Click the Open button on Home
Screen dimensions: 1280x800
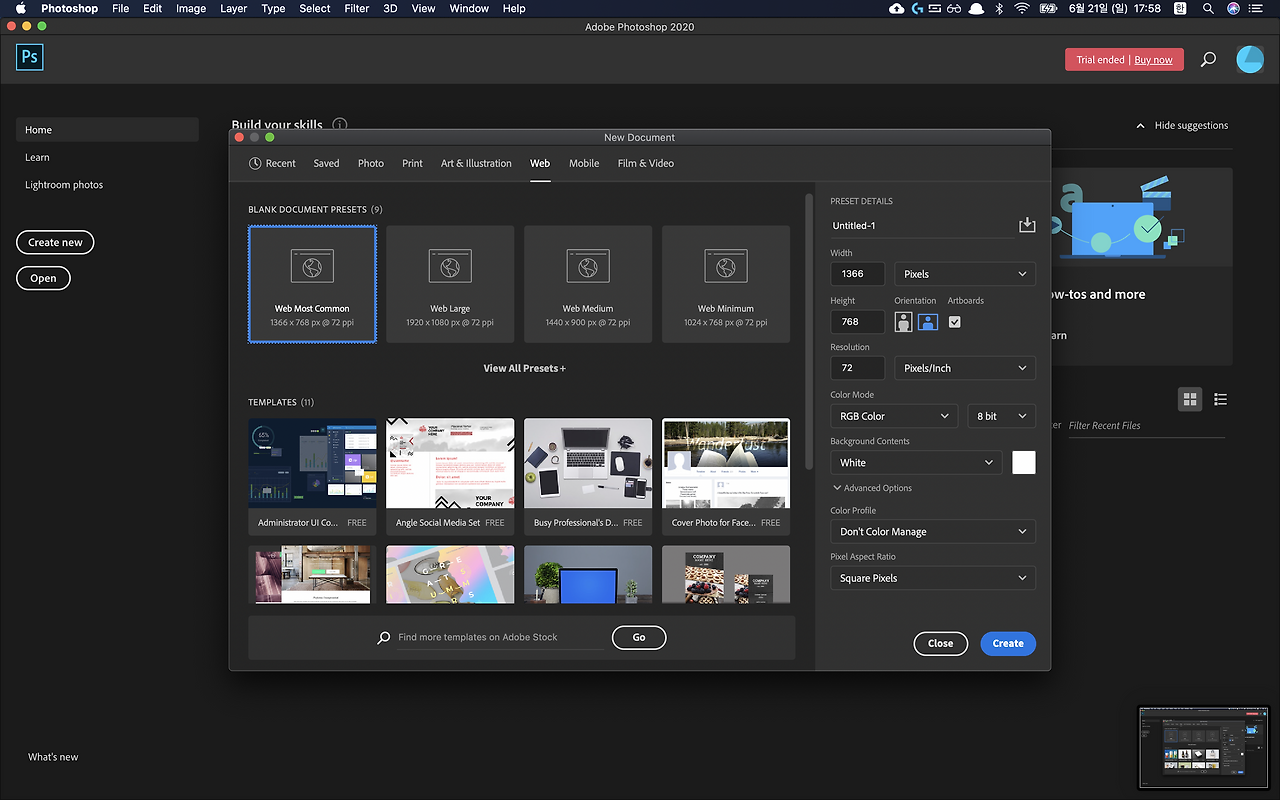click(x=43, y=278)
